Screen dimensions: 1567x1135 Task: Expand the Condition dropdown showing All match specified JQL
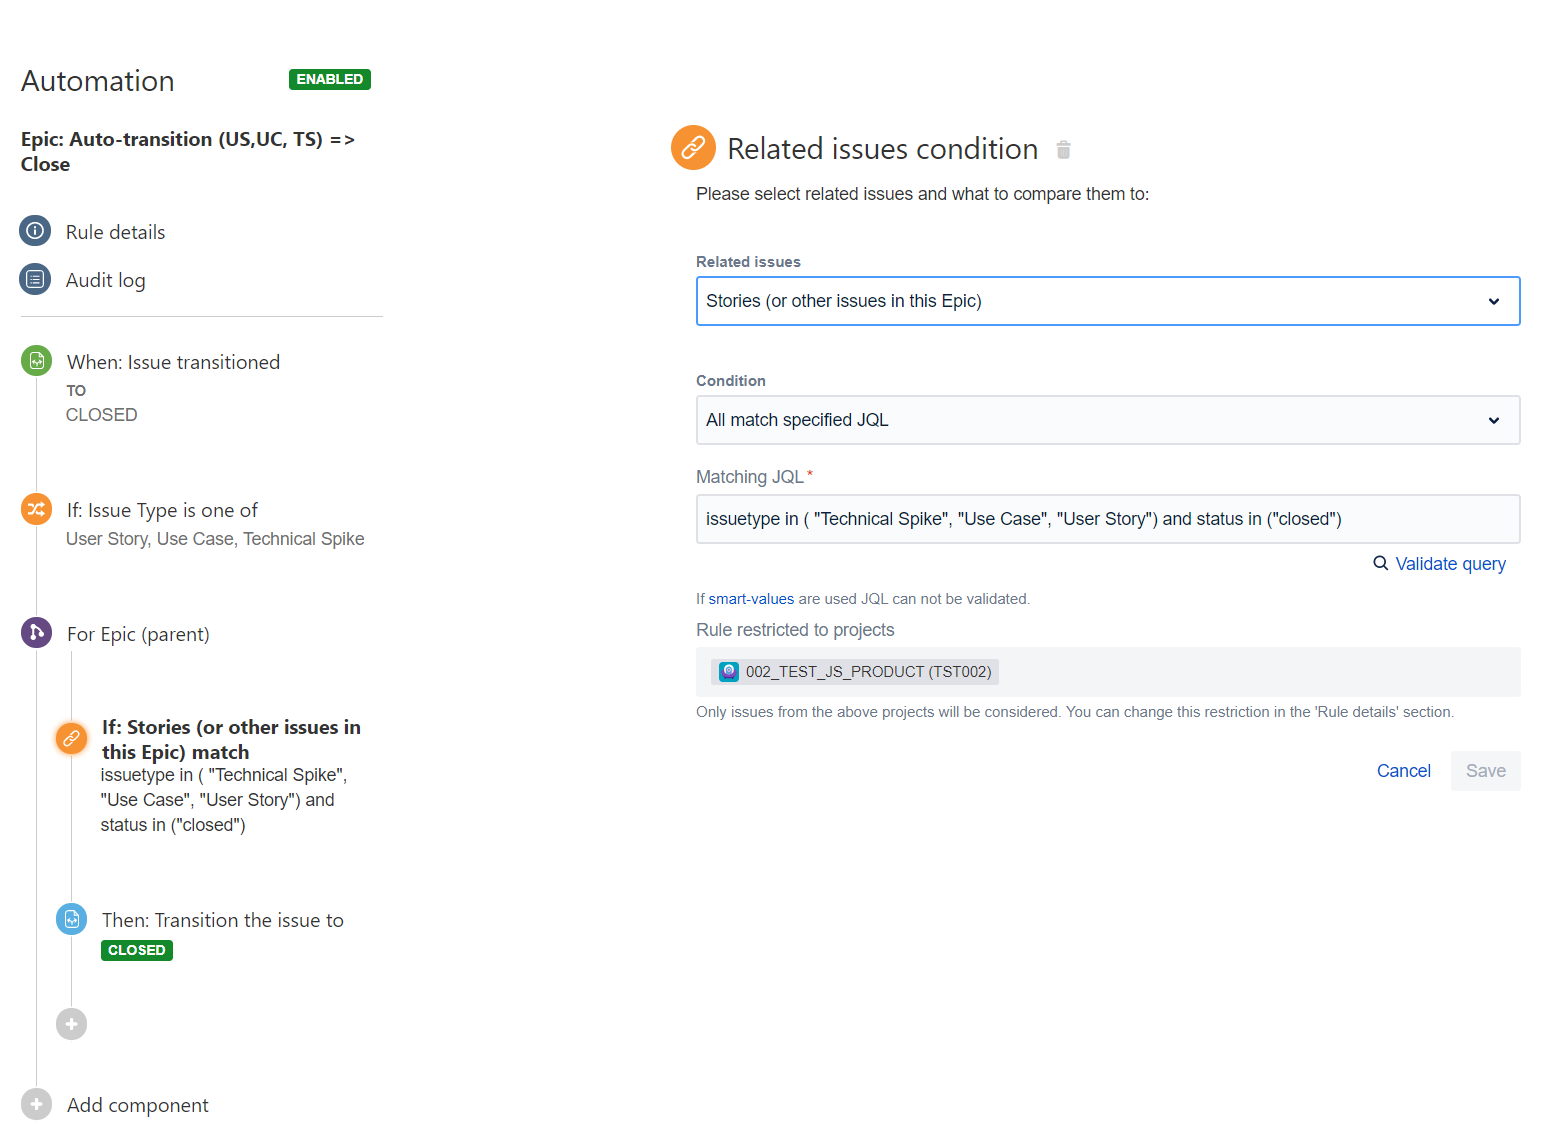tap(1108, 420)
